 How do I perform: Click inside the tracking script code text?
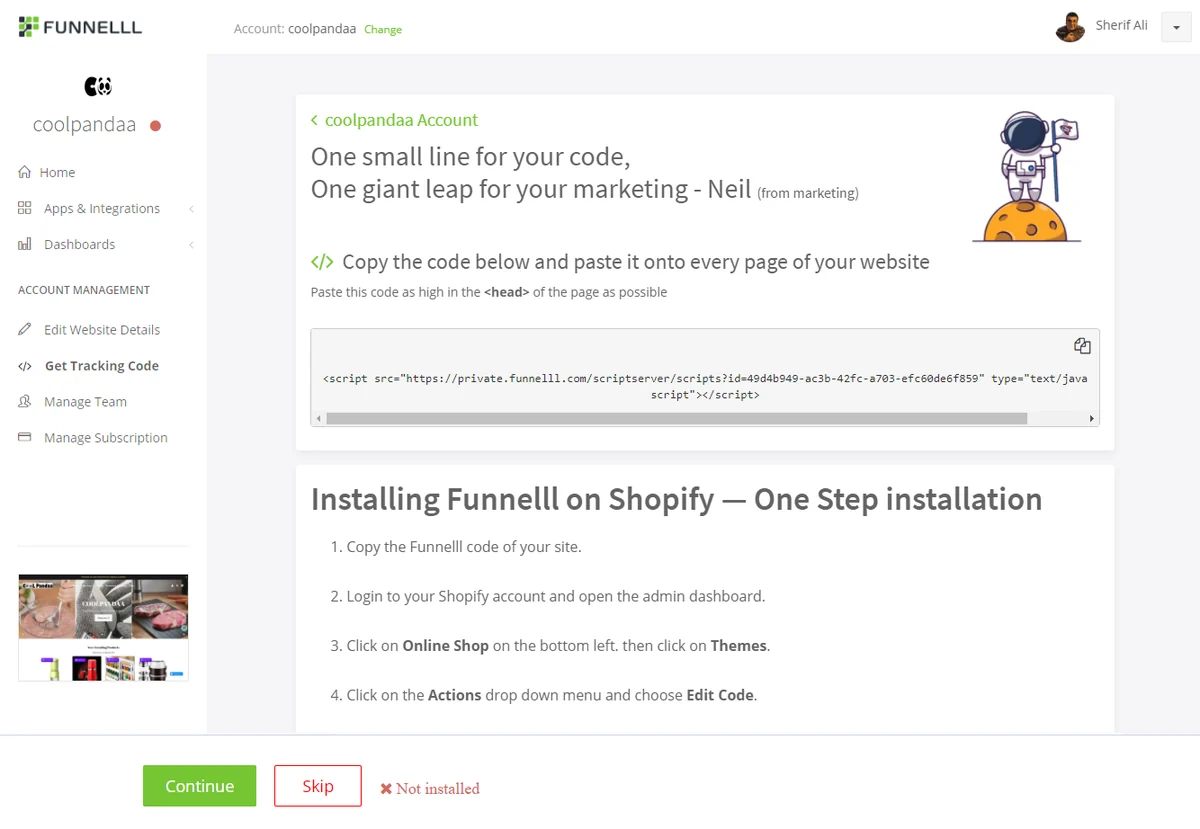[x=705, y=387]
